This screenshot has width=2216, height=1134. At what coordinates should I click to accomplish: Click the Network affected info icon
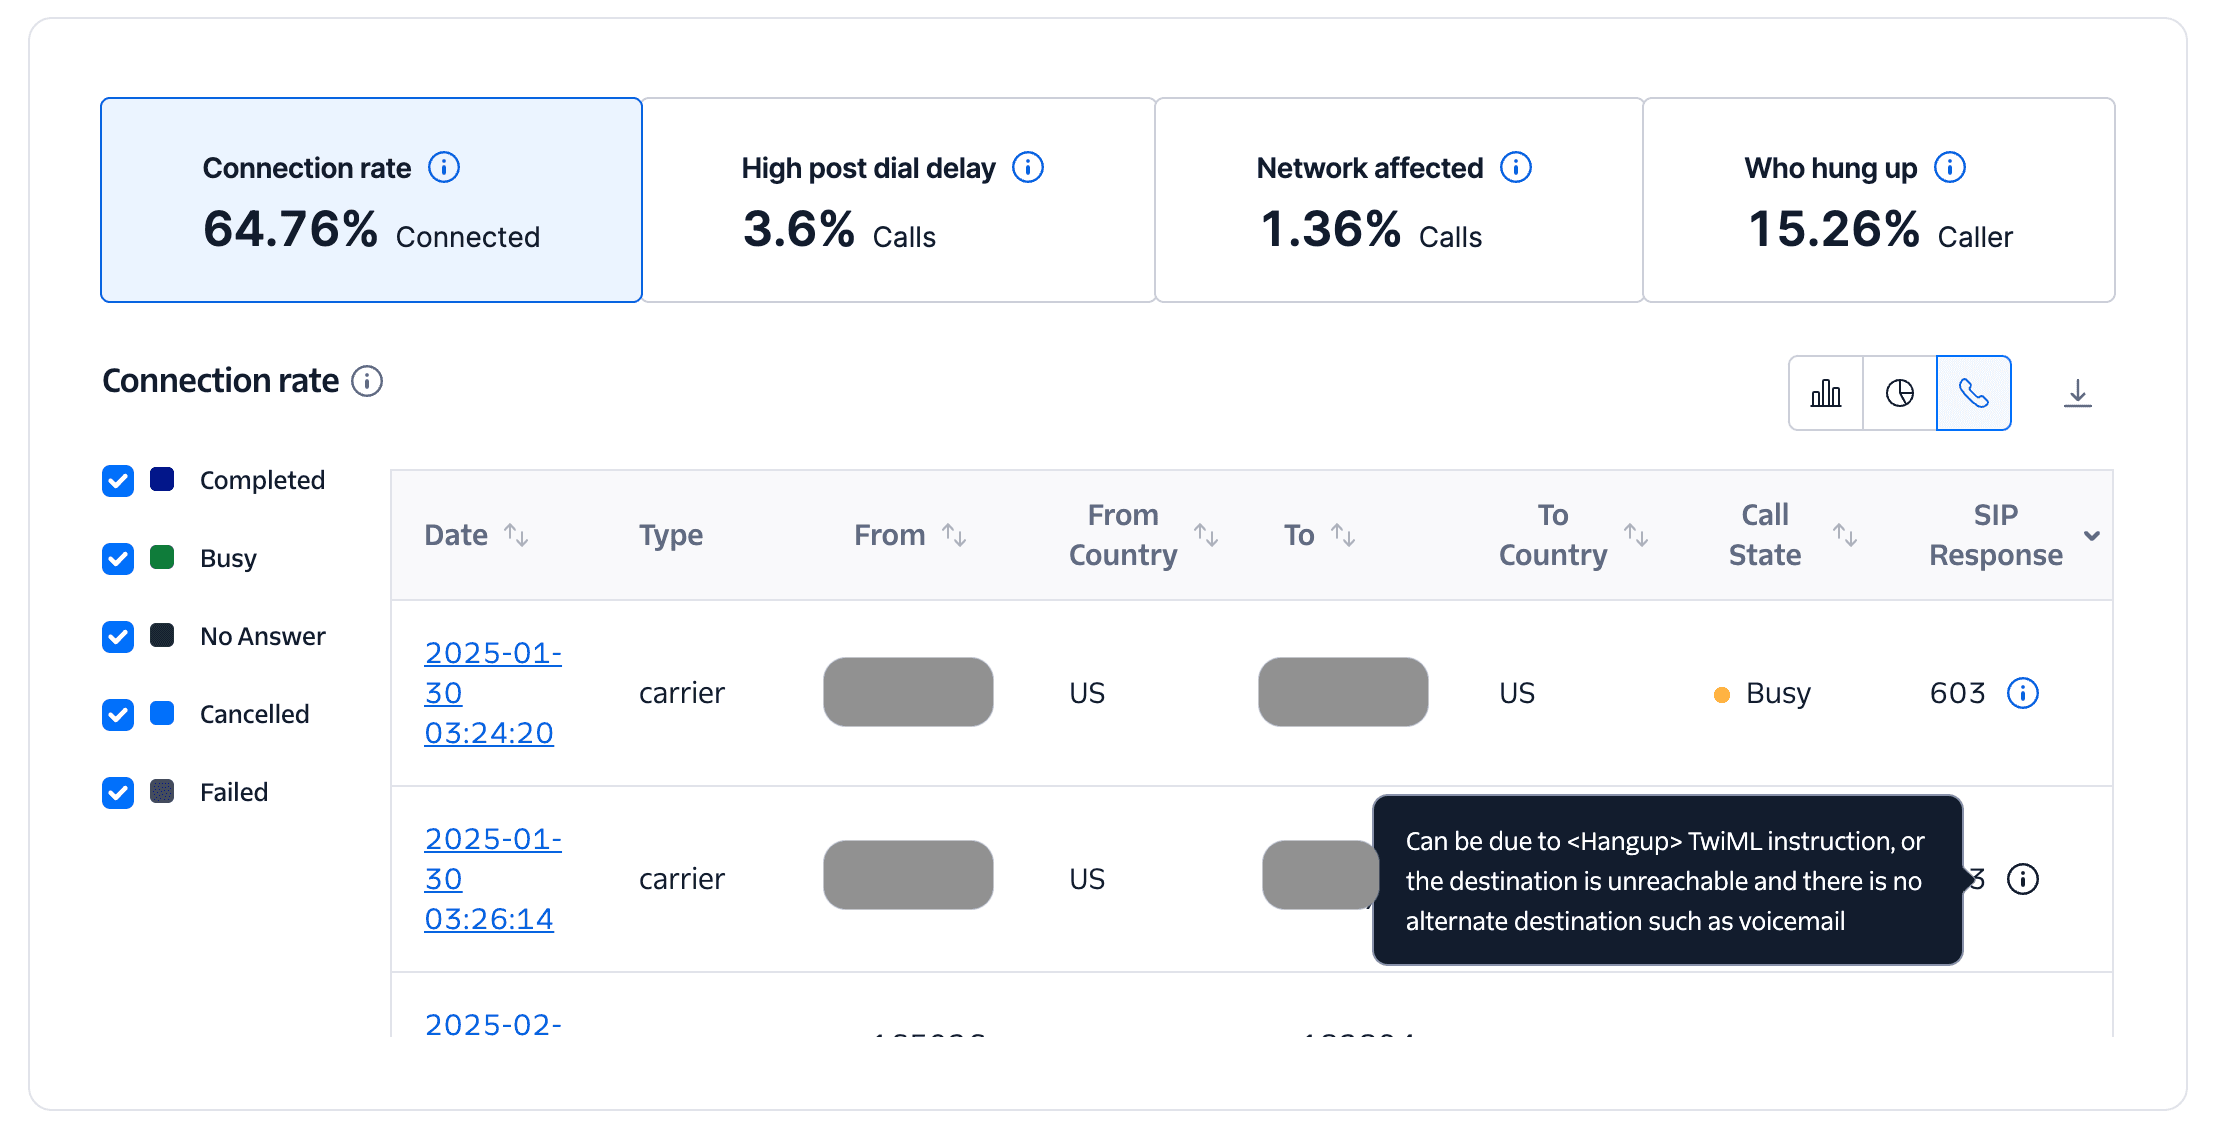1517,167
